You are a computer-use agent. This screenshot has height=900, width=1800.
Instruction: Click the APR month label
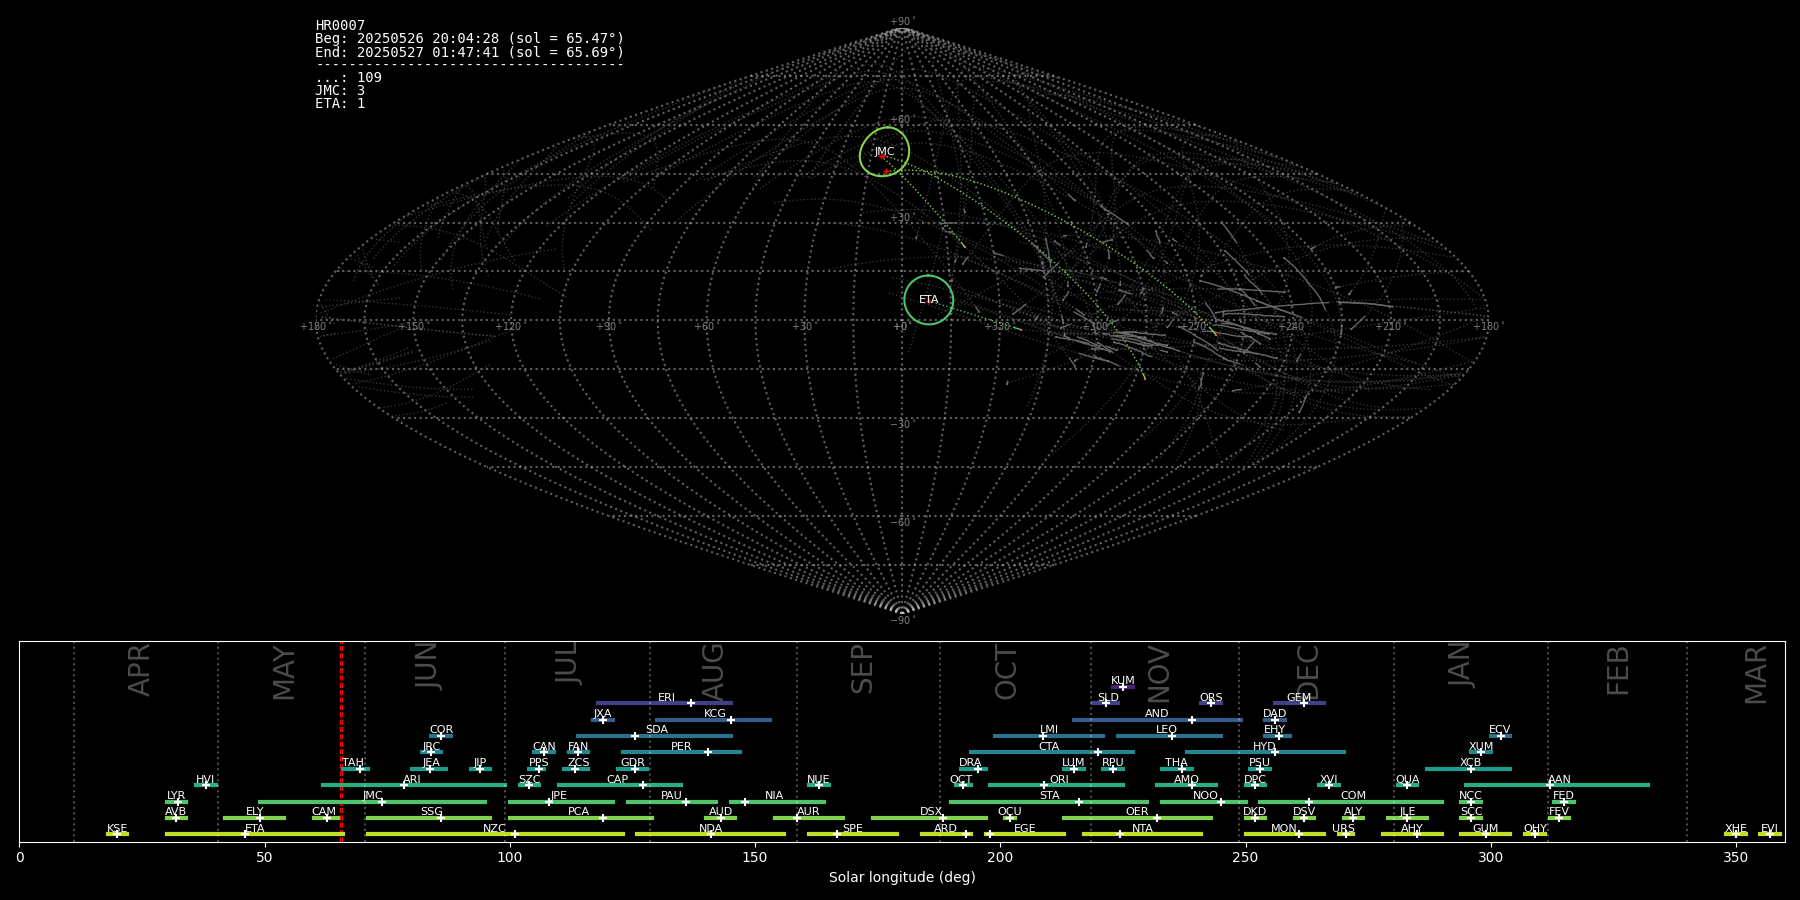[x=140, y=670]
